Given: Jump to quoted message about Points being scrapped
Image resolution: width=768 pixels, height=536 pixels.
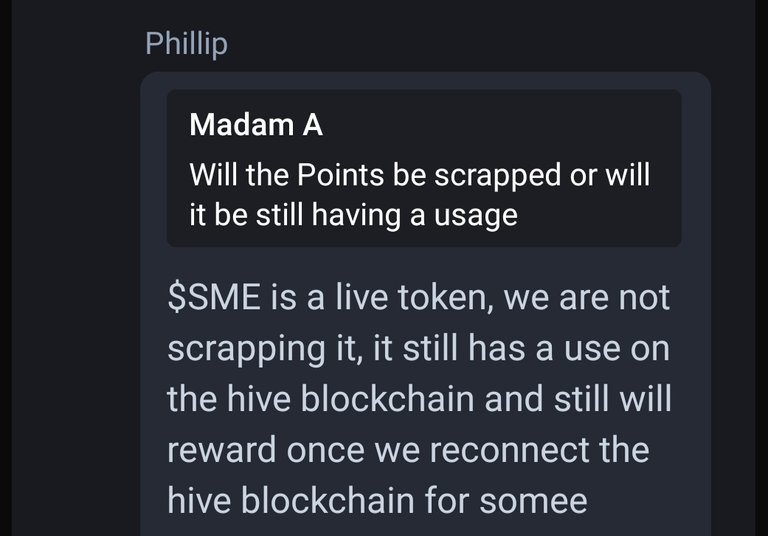Looking at the screenshot, I should [424, 168].
